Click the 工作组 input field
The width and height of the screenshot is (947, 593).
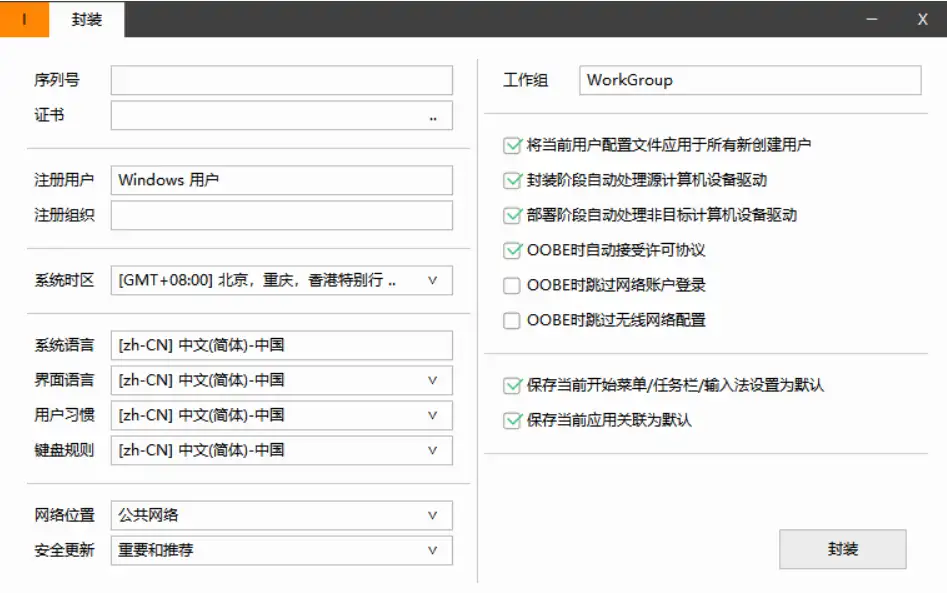click(749, 80)
